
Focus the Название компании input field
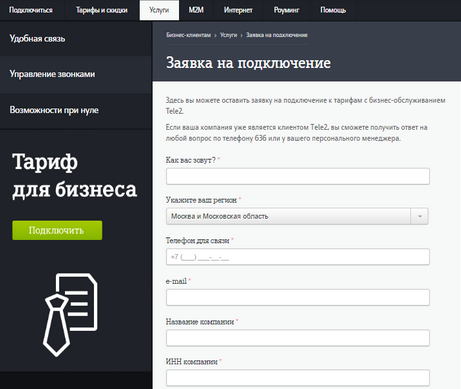[x=298, y=338]
